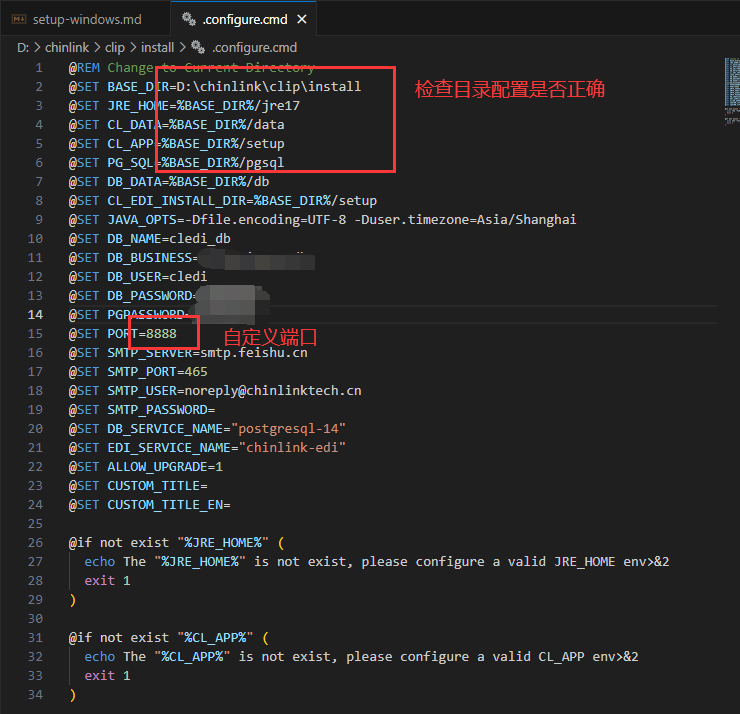Click the Markdown icon on setup-windows.md tab
Screen dimensions: 740x714
coord(17,19)
